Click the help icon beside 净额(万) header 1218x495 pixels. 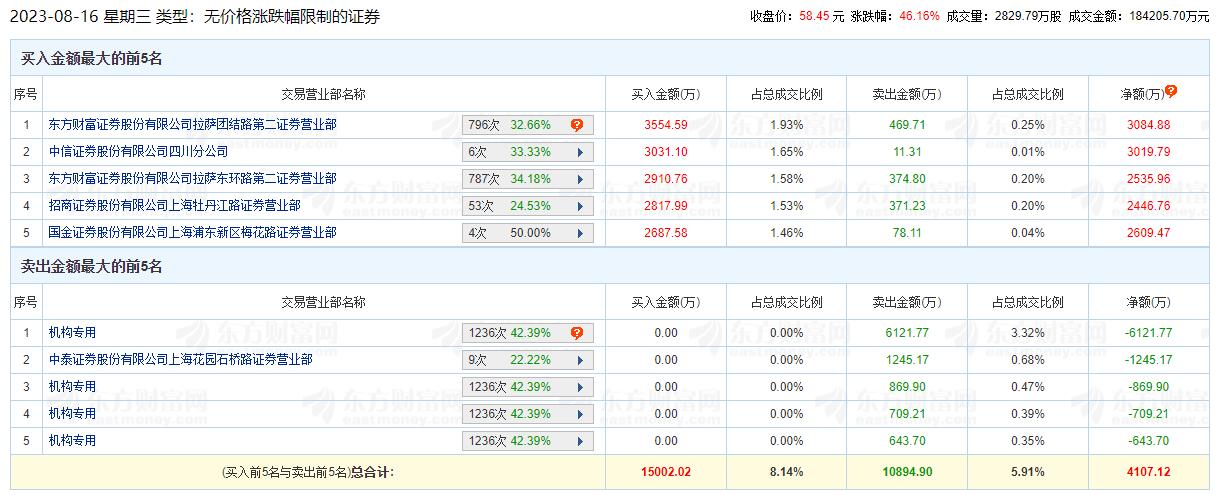tap(1171, 91)
